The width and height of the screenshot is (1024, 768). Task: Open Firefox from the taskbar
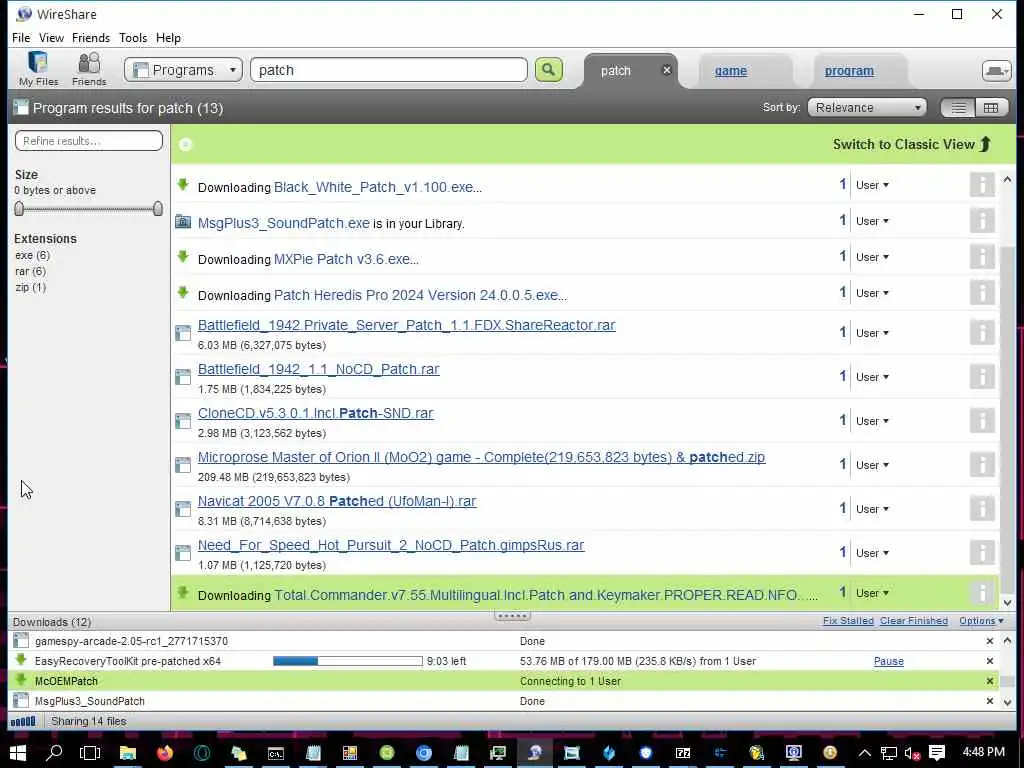[165, 752]
